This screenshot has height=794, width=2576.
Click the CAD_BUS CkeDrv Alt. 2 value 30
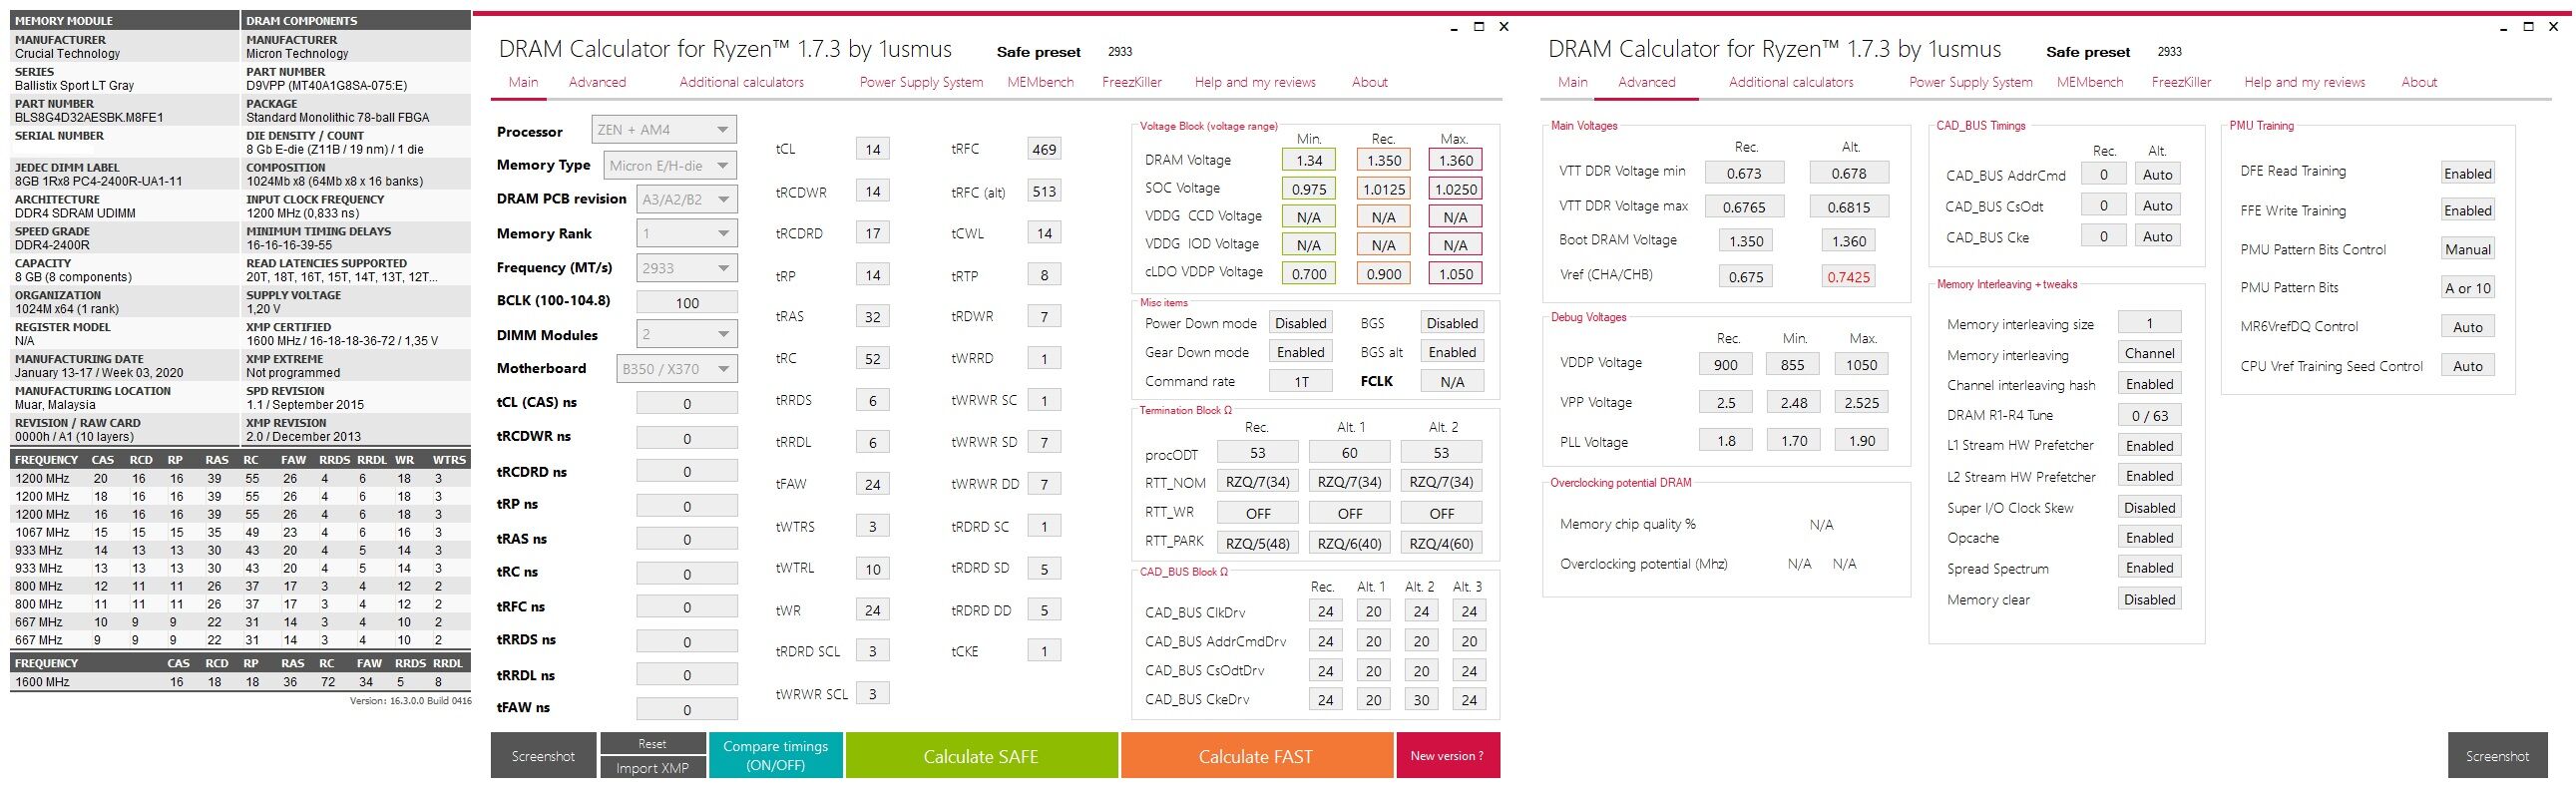click(x=1421, y=700)
